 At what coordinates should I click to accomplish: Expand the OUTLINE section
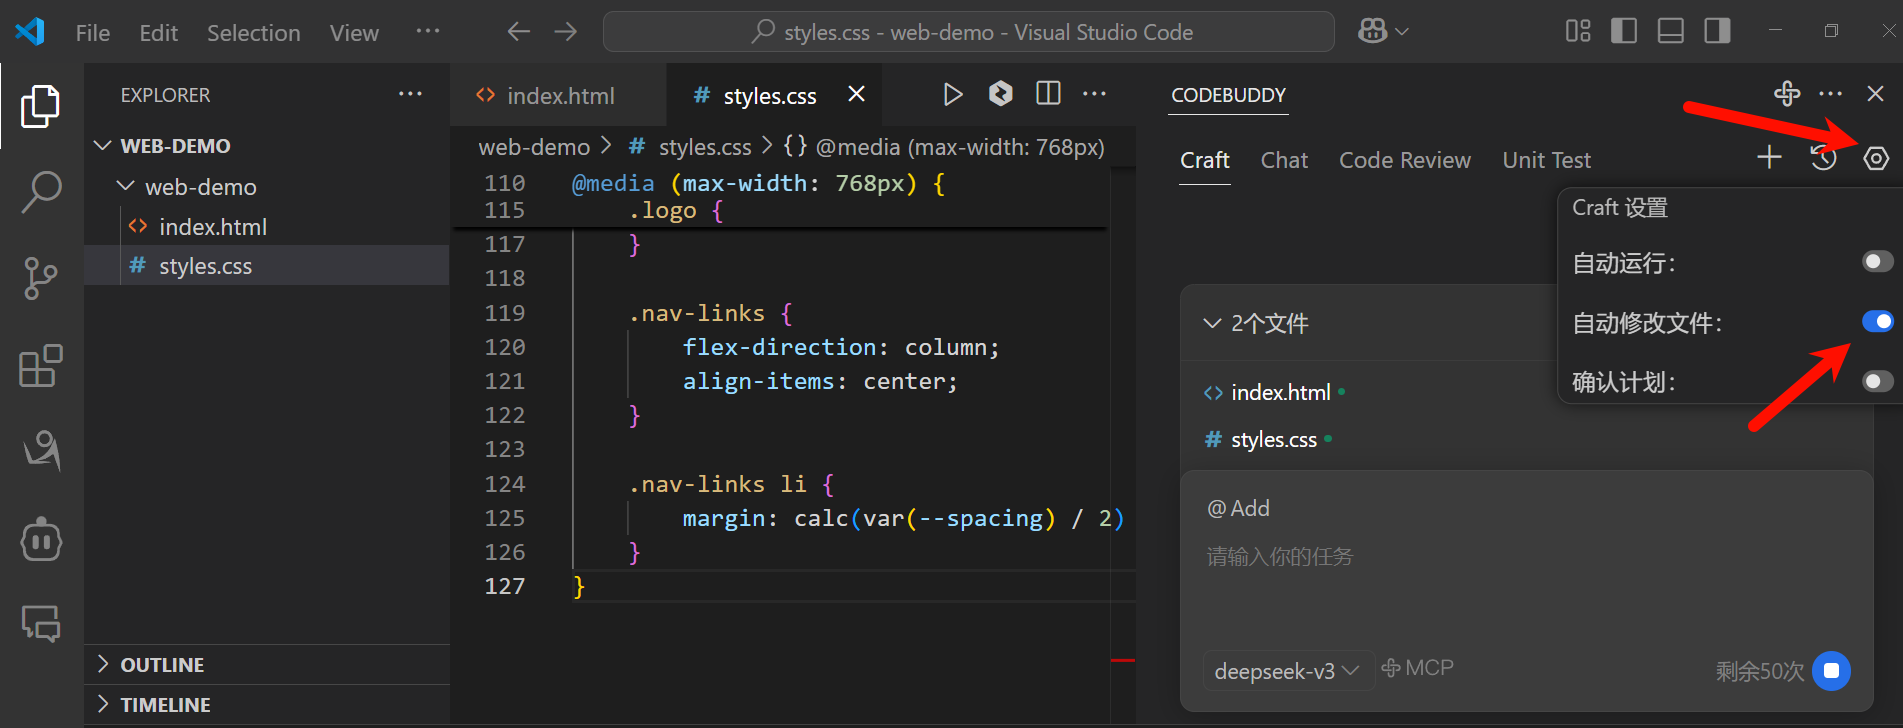pyautogui.click(x=161, y=665)
